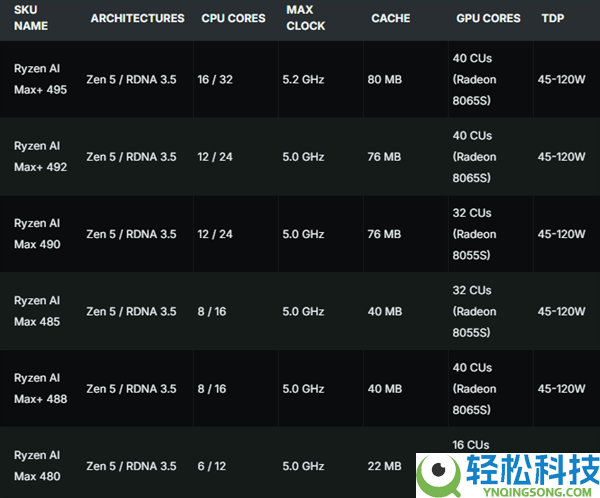This screenshot has width=600, height=498.
Task: Click 45-120W TDP in Max 490 row
Action: click(561, 234)
